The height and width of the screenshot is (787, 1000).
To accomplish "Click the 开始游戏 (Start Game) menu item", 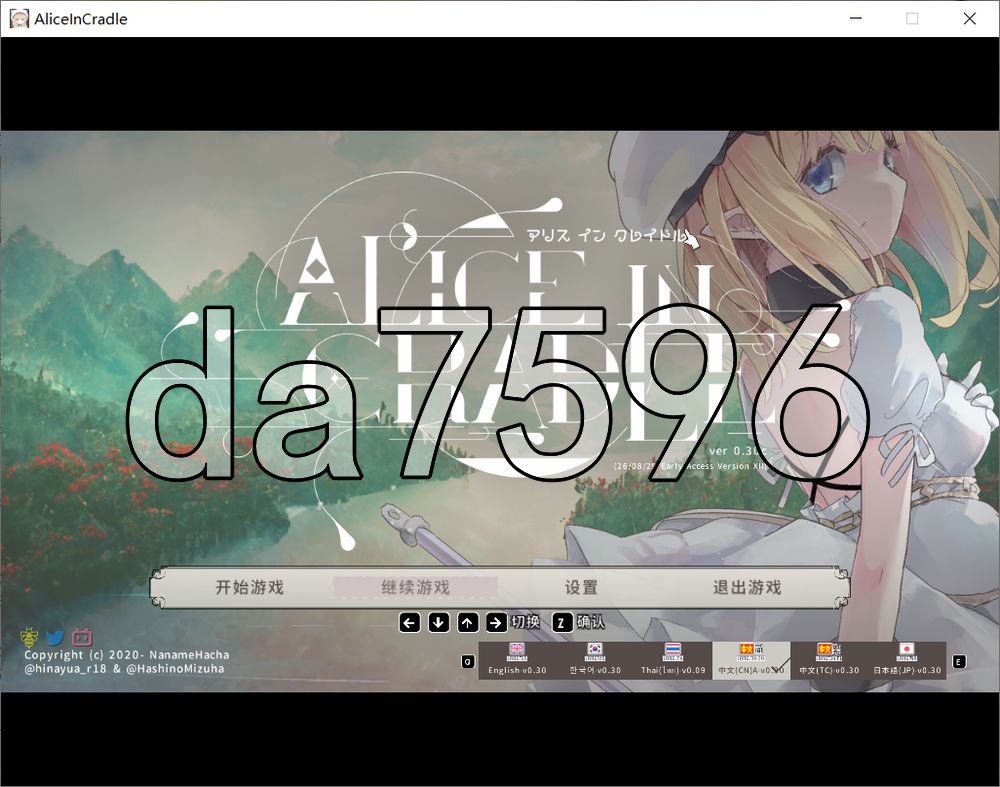I will tap(249, 587).
